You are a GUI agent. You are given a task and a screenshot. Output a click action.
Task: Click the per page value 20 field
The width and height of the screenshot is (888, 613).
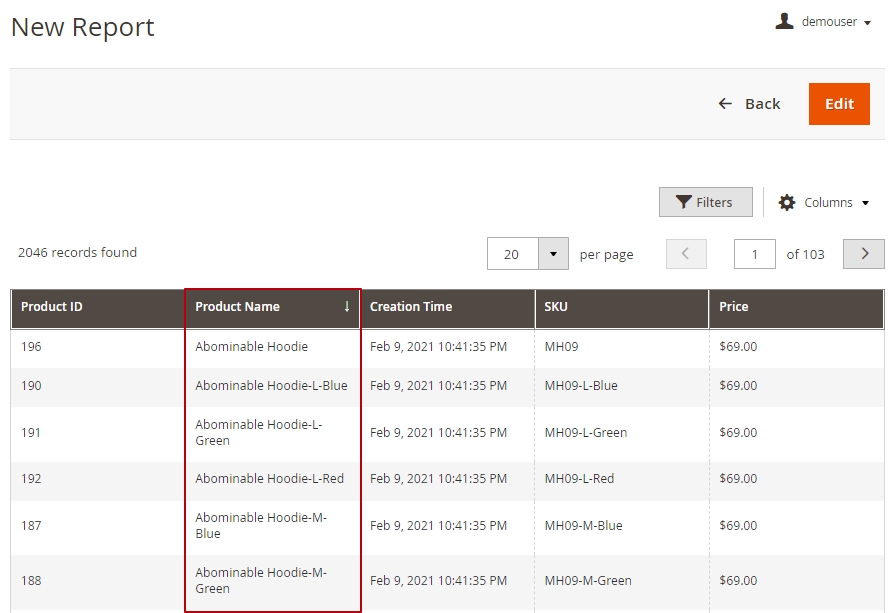point(512,255)
